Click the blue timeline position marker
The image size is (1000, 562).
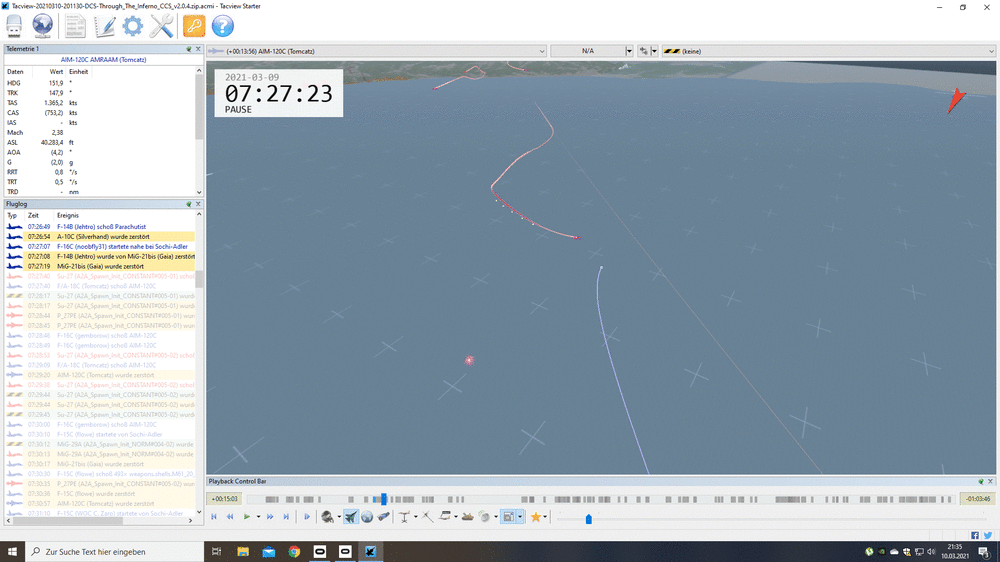coord(383,499)
